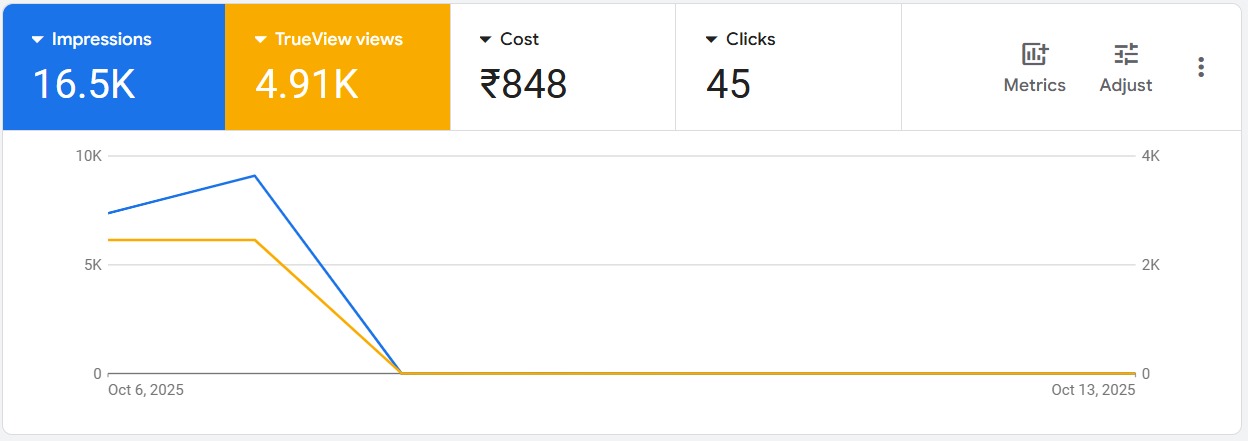Click the 10K left axis label
The width and height of the screenshot is (1248, 441).
click(x=89, y=156)
